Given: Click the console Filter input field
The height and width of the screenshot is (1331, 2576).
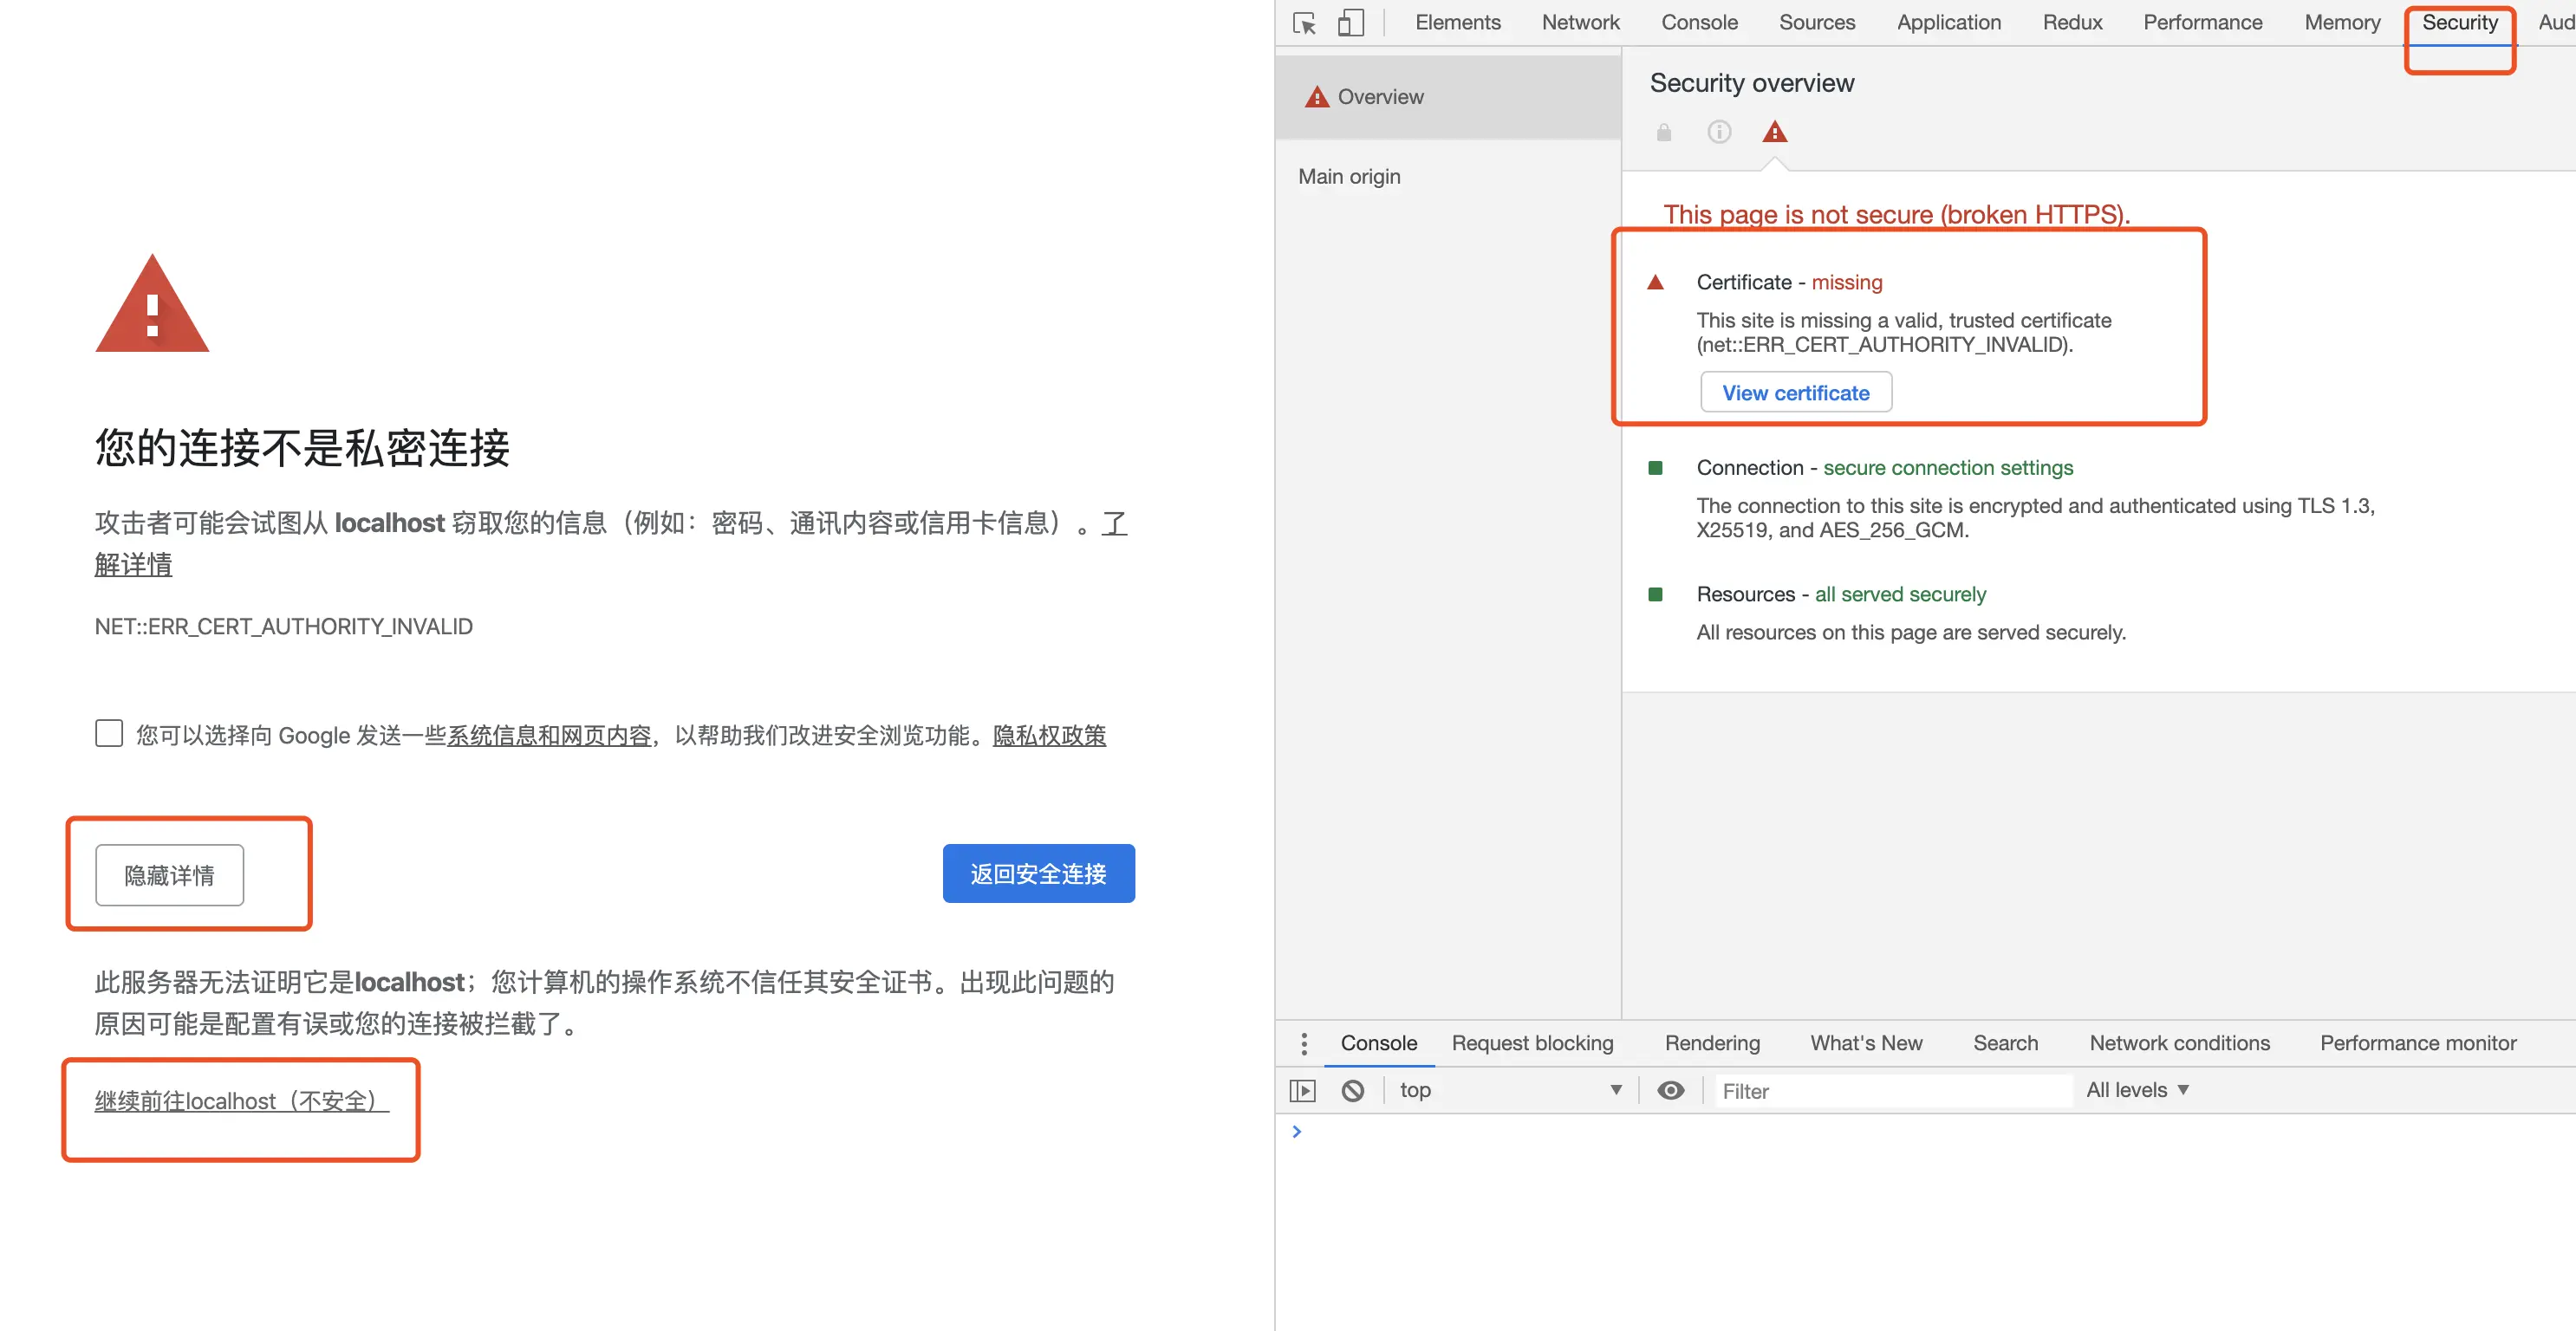Looking at the screenshot, I should pos(1890,1091).
